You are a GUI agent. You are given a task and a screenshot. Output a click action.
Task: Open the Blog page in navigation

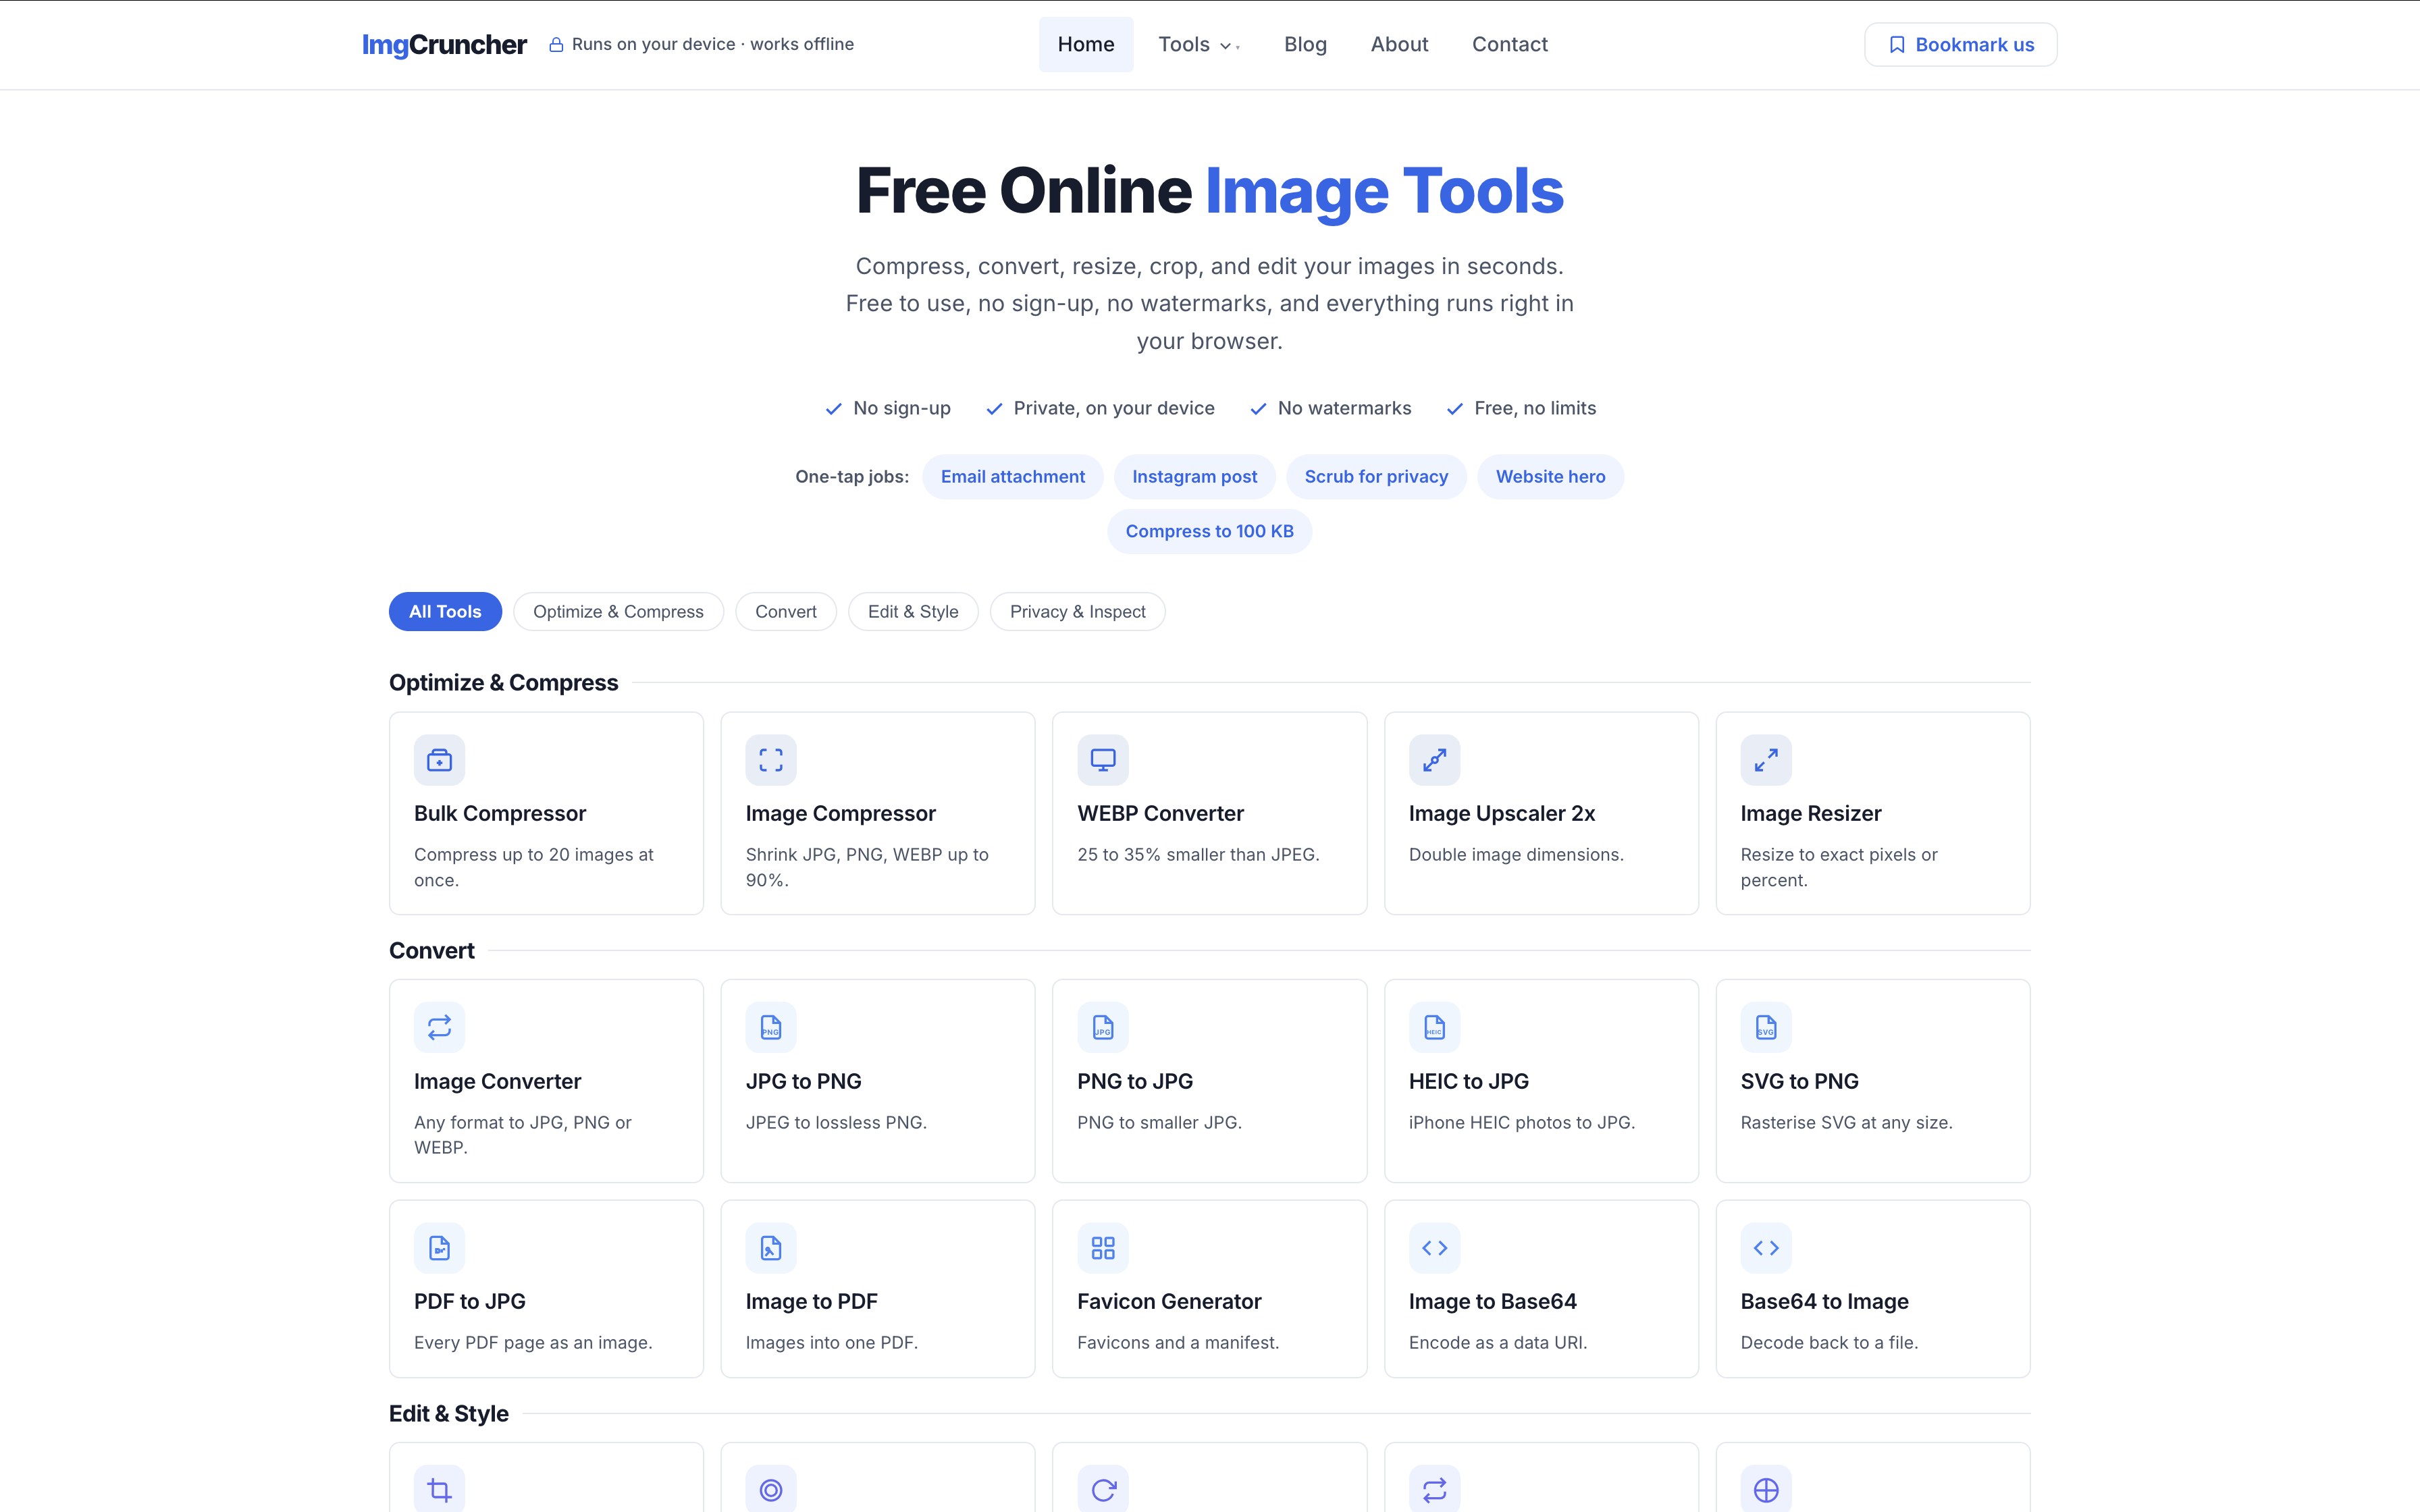(1305, 45)
